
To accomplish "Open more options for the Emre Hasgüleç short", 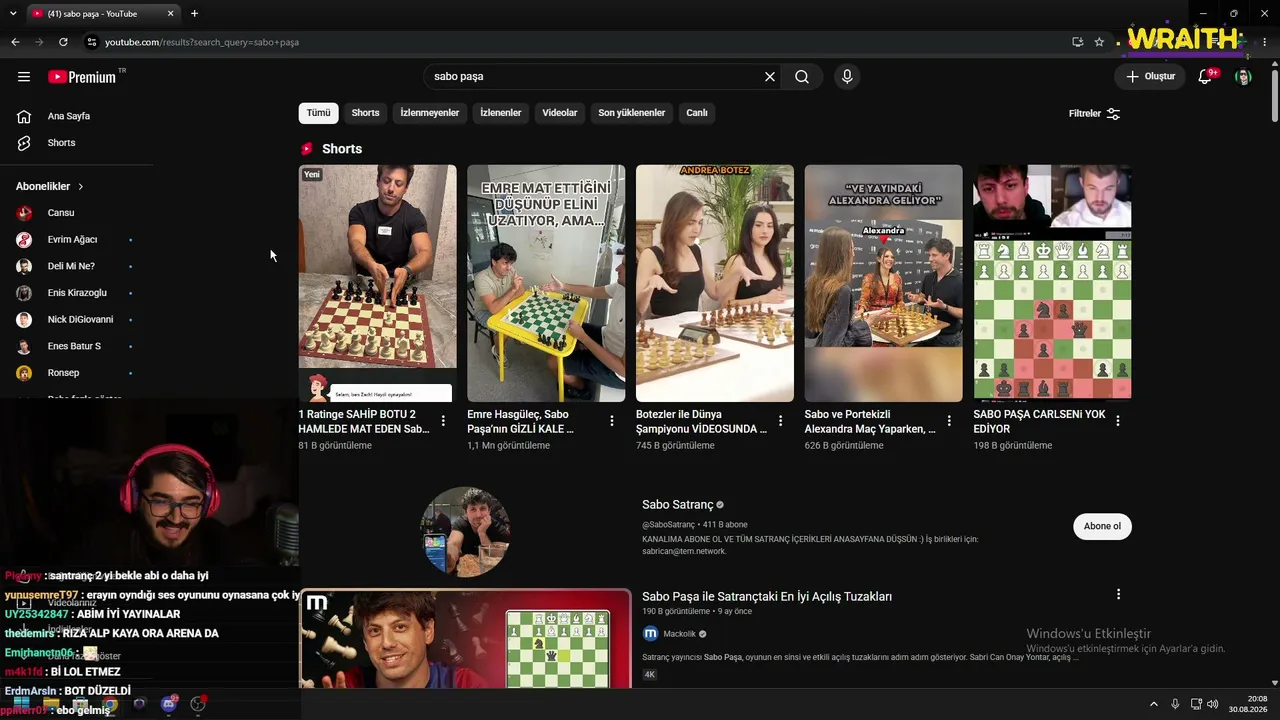I will pyautogui.click(x=612, y=421).
